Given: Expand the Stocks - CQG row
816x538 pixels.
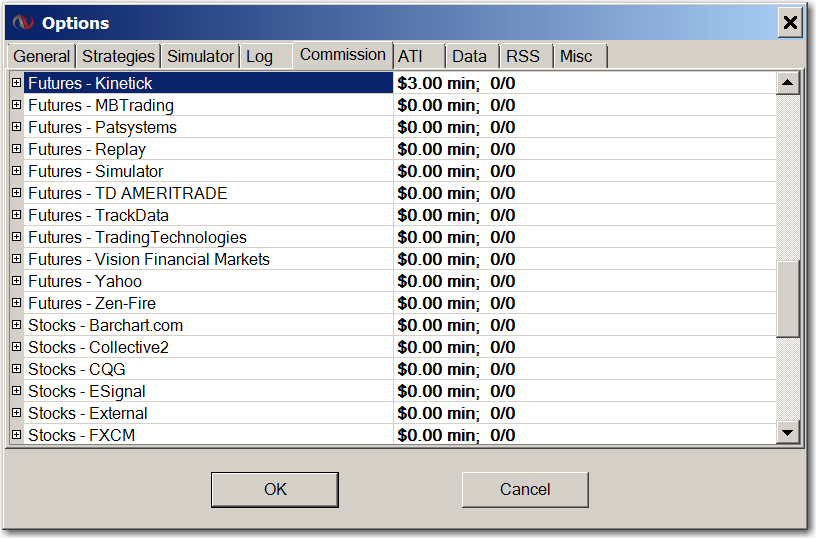Looking at the screenshot, I should coord(17,368).
